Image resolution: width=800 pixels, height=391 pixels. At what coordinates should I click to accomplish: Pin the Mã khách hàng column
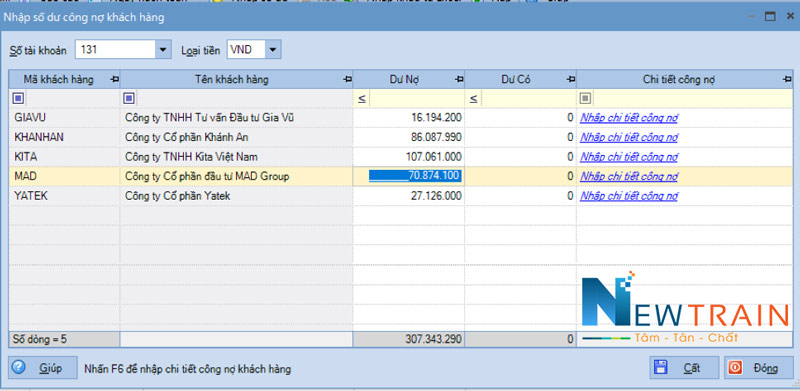114,80
